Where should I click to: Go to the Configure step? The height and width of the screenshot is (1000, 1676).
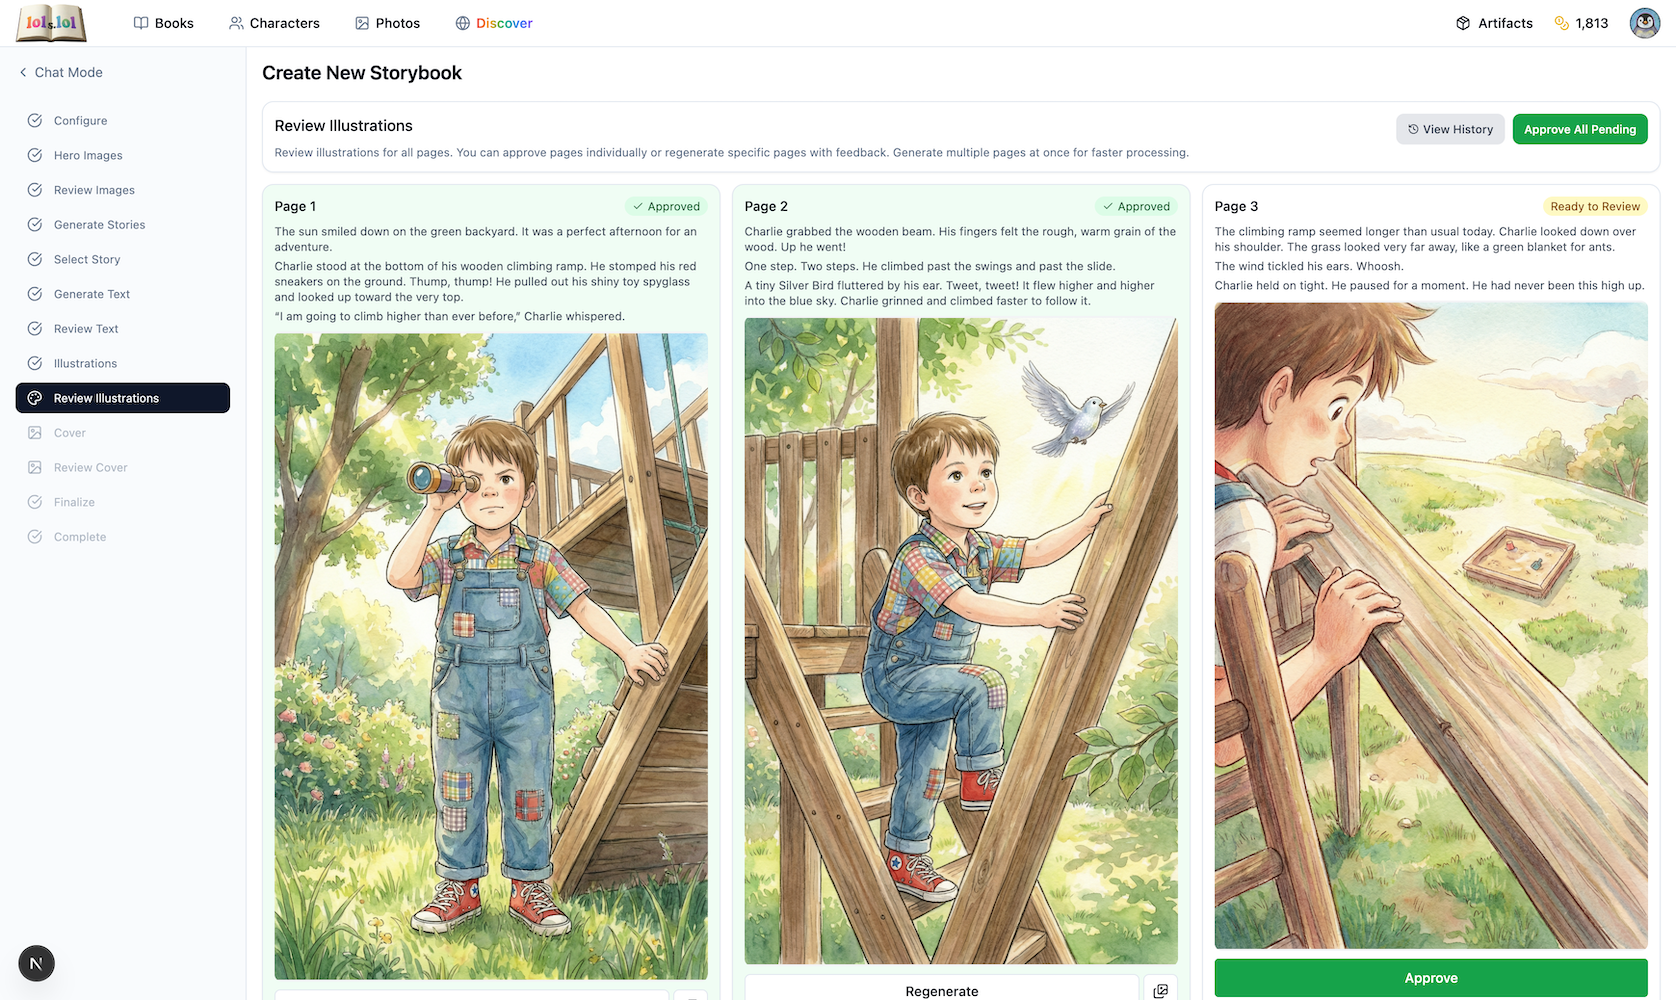[x=80, y=121]
